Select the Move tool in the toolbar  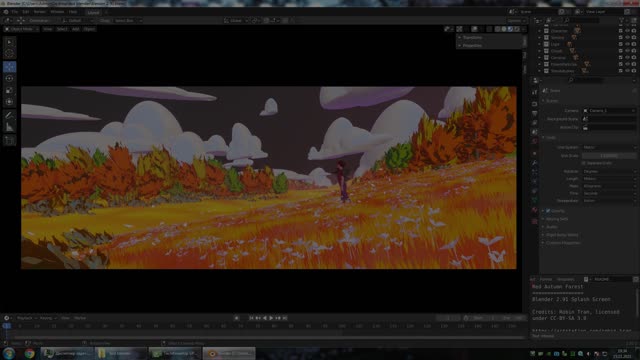9,67
